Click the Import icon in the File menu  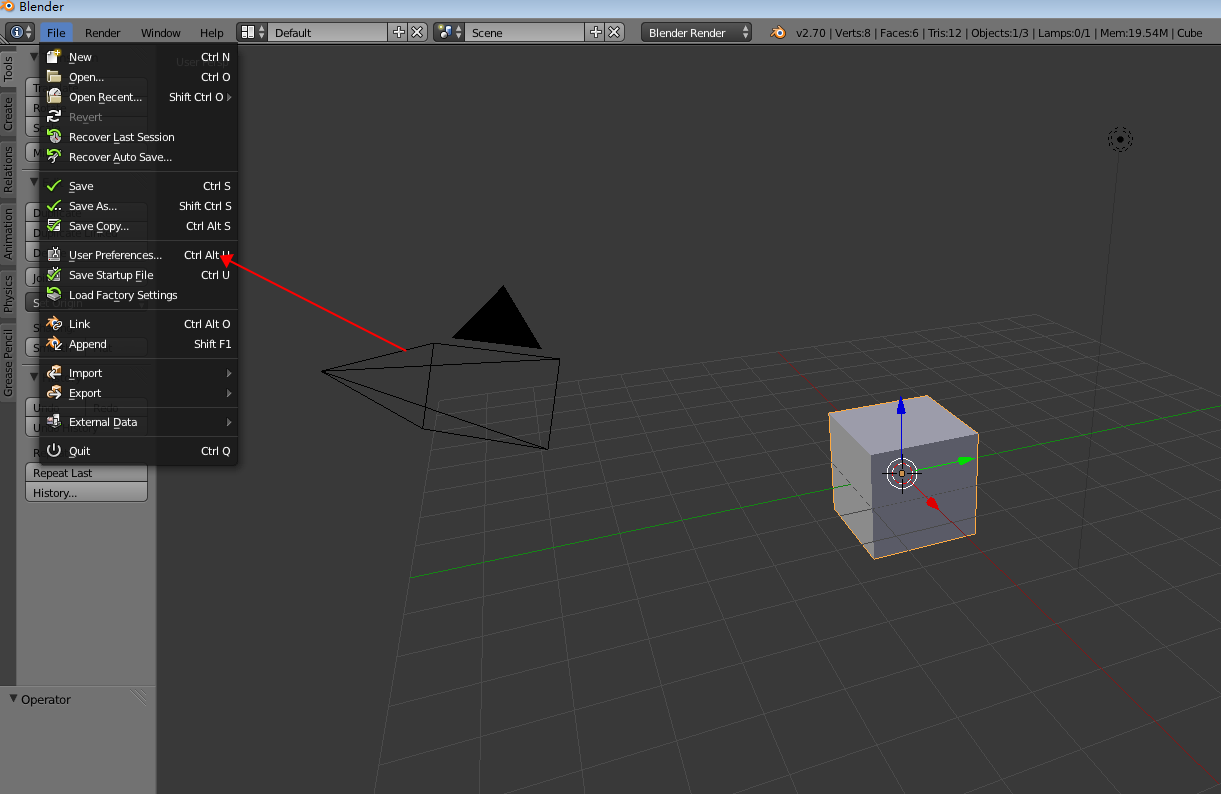52,372
